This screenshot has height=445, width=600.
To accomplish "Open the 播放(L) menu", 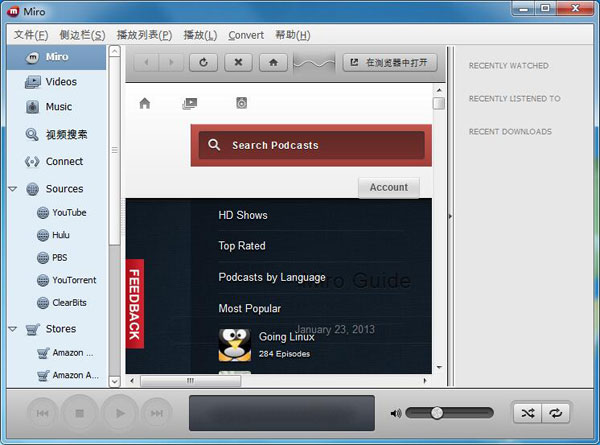I will pyautogui.click(x=200, y=35).
